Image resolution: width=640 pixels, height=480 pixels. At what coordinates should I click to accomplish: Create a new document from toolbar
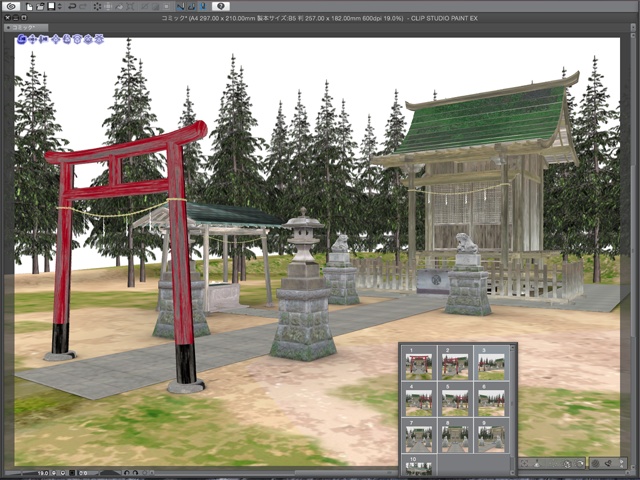[29, 7]
